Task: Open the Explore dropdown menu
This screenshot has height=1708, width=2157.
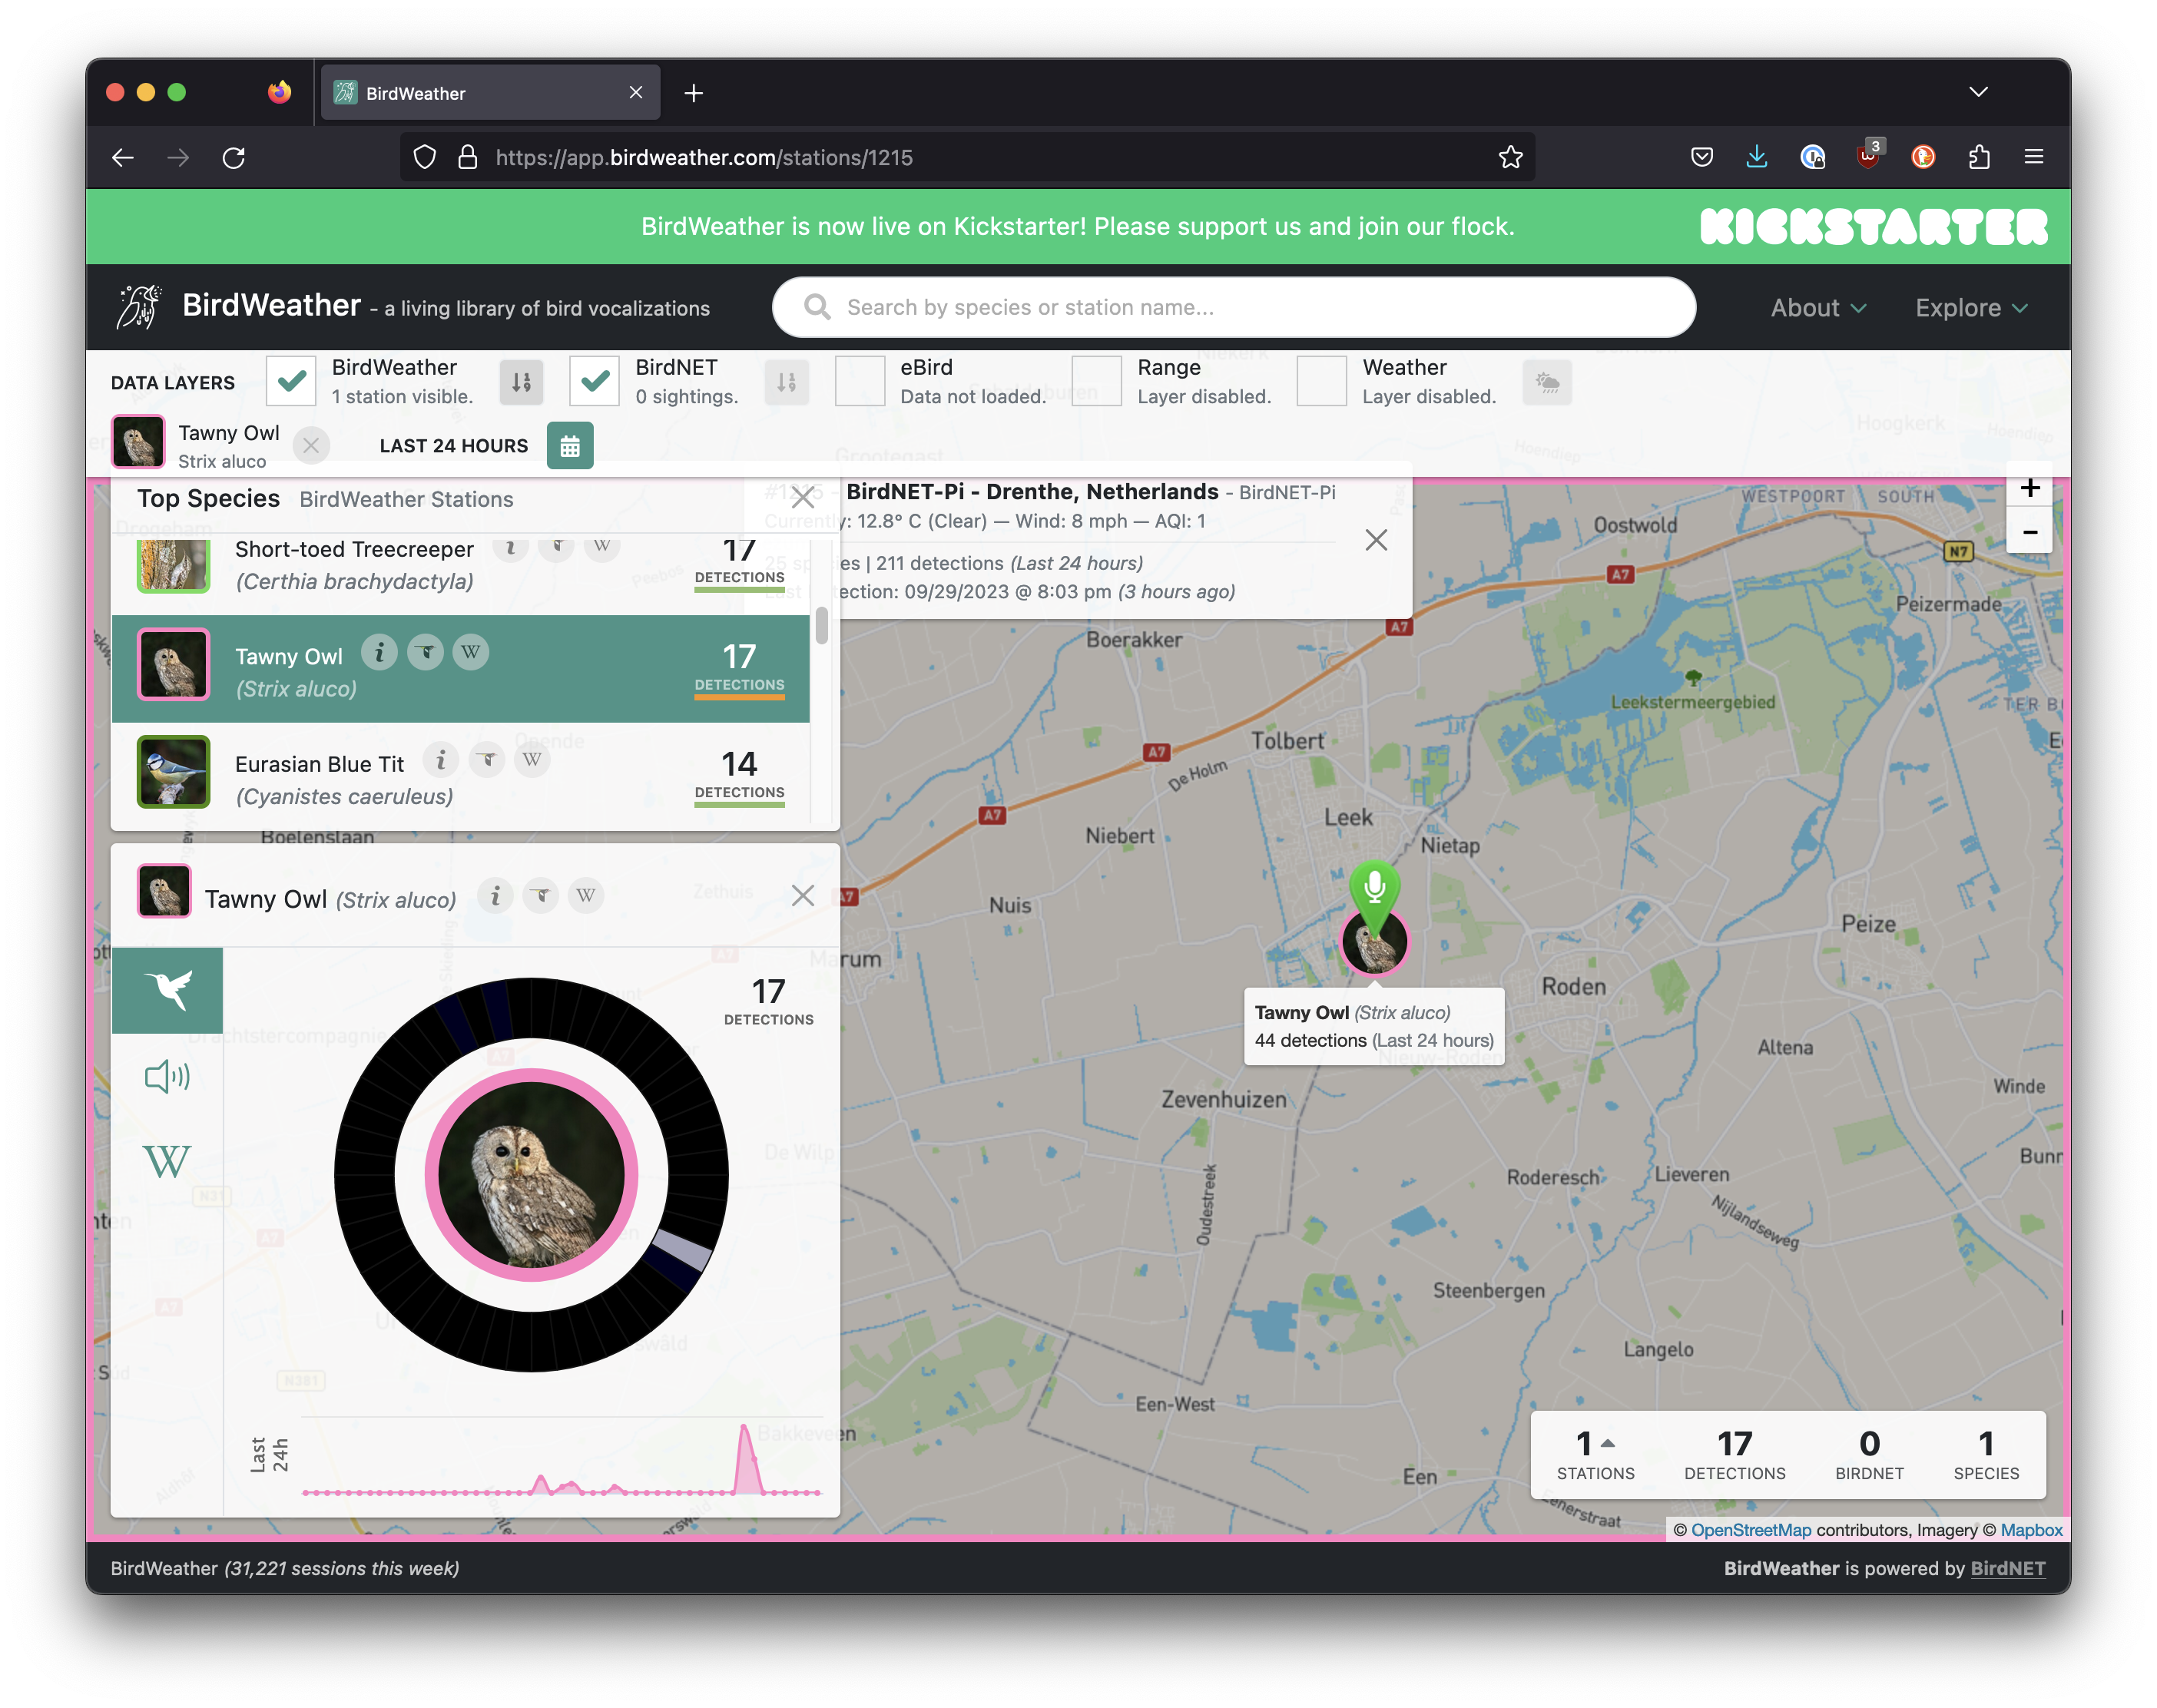Action: [x=1970, y=308]
